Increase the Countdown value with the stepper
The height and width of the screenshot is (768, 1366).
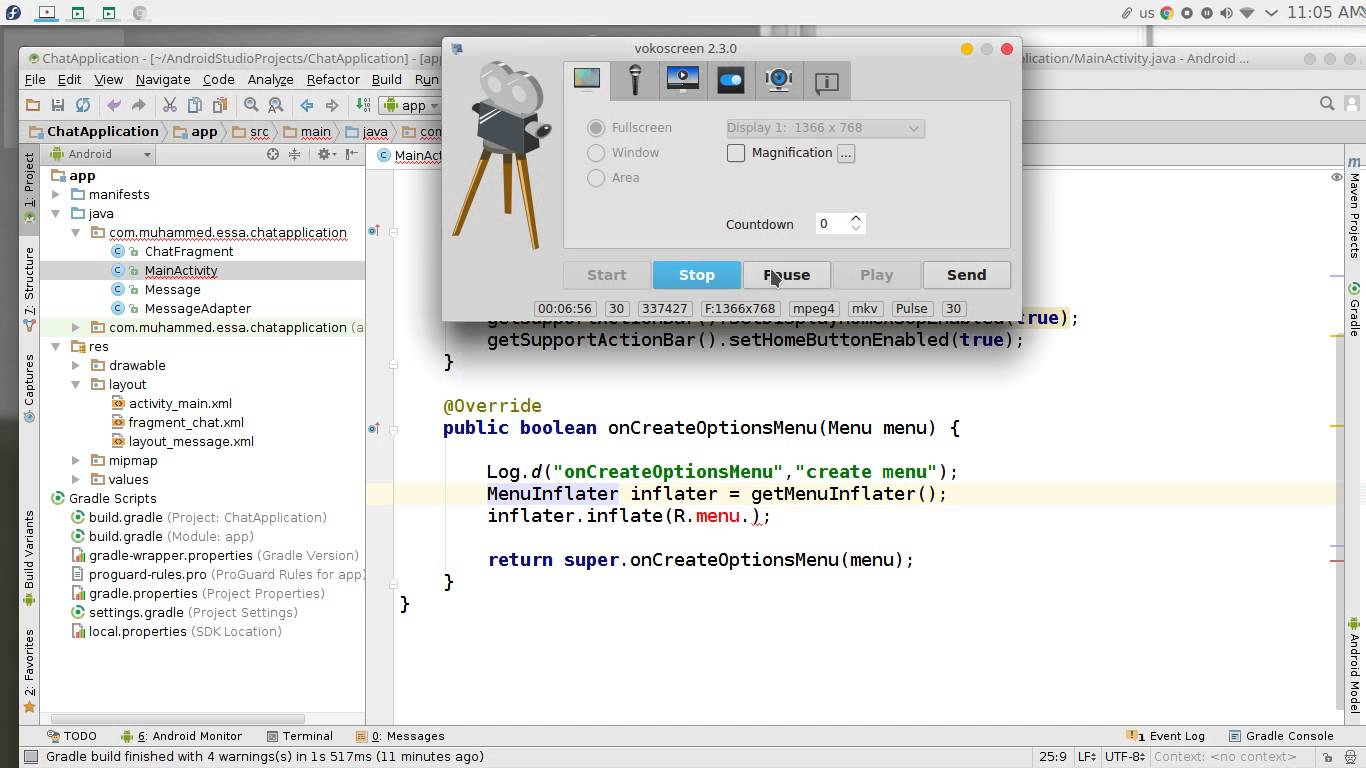tap(856, 217)
